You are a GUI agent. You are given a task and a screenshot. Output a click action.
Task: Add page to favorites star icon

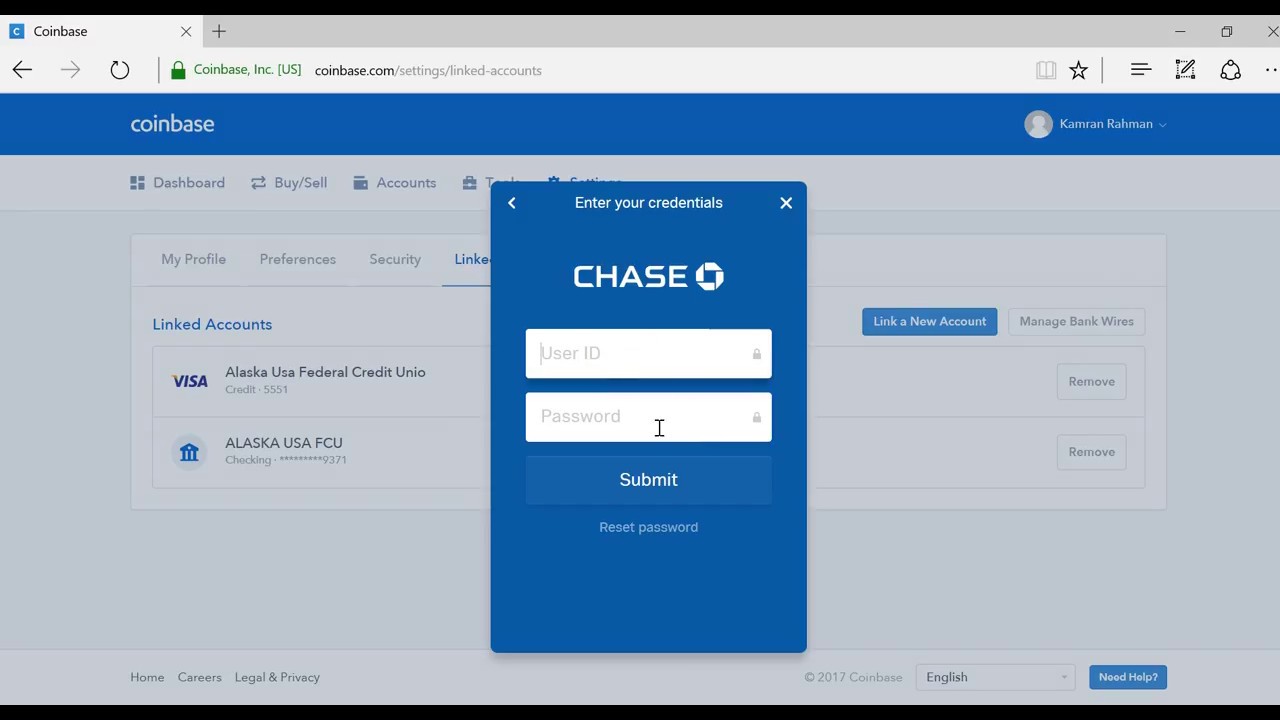click(1078, 70)
